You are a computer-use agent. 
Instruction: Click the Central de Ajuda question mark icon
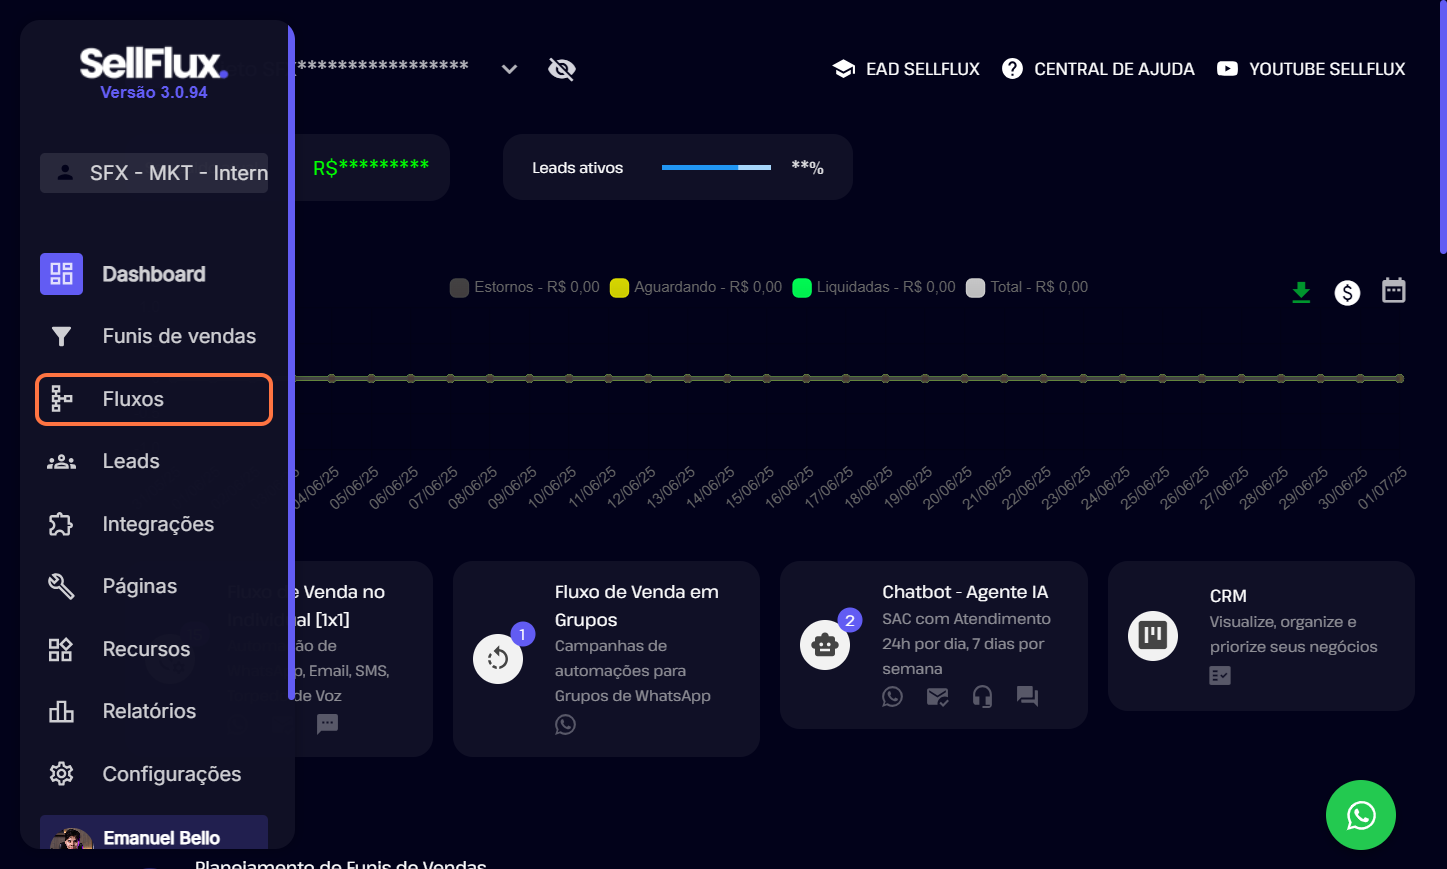click(1012, 69)
